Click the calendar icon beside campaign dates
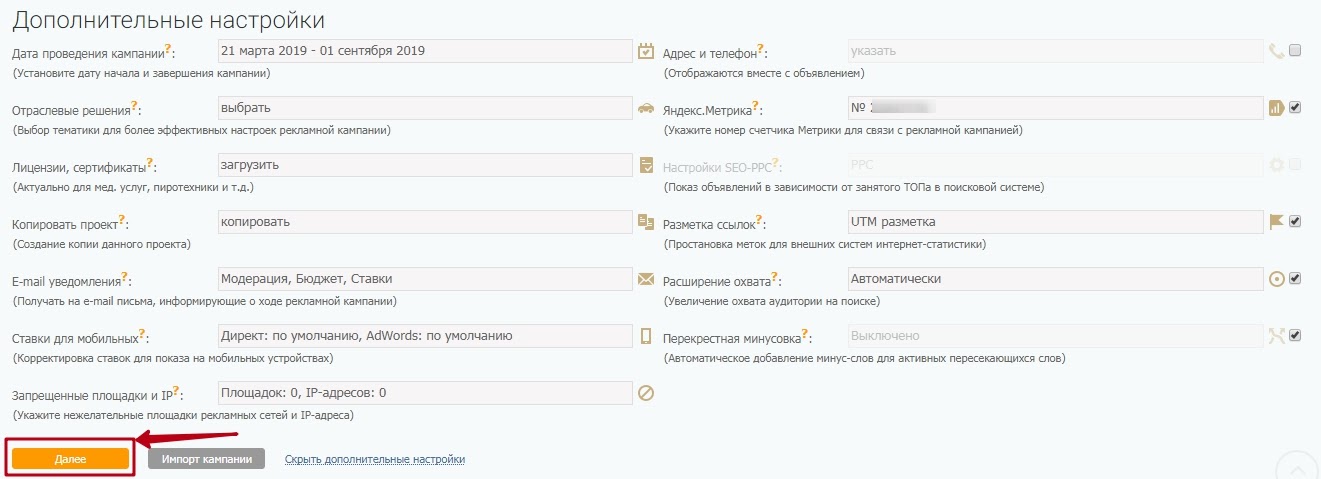This screenshot has height=479, width=1321. 646,51
